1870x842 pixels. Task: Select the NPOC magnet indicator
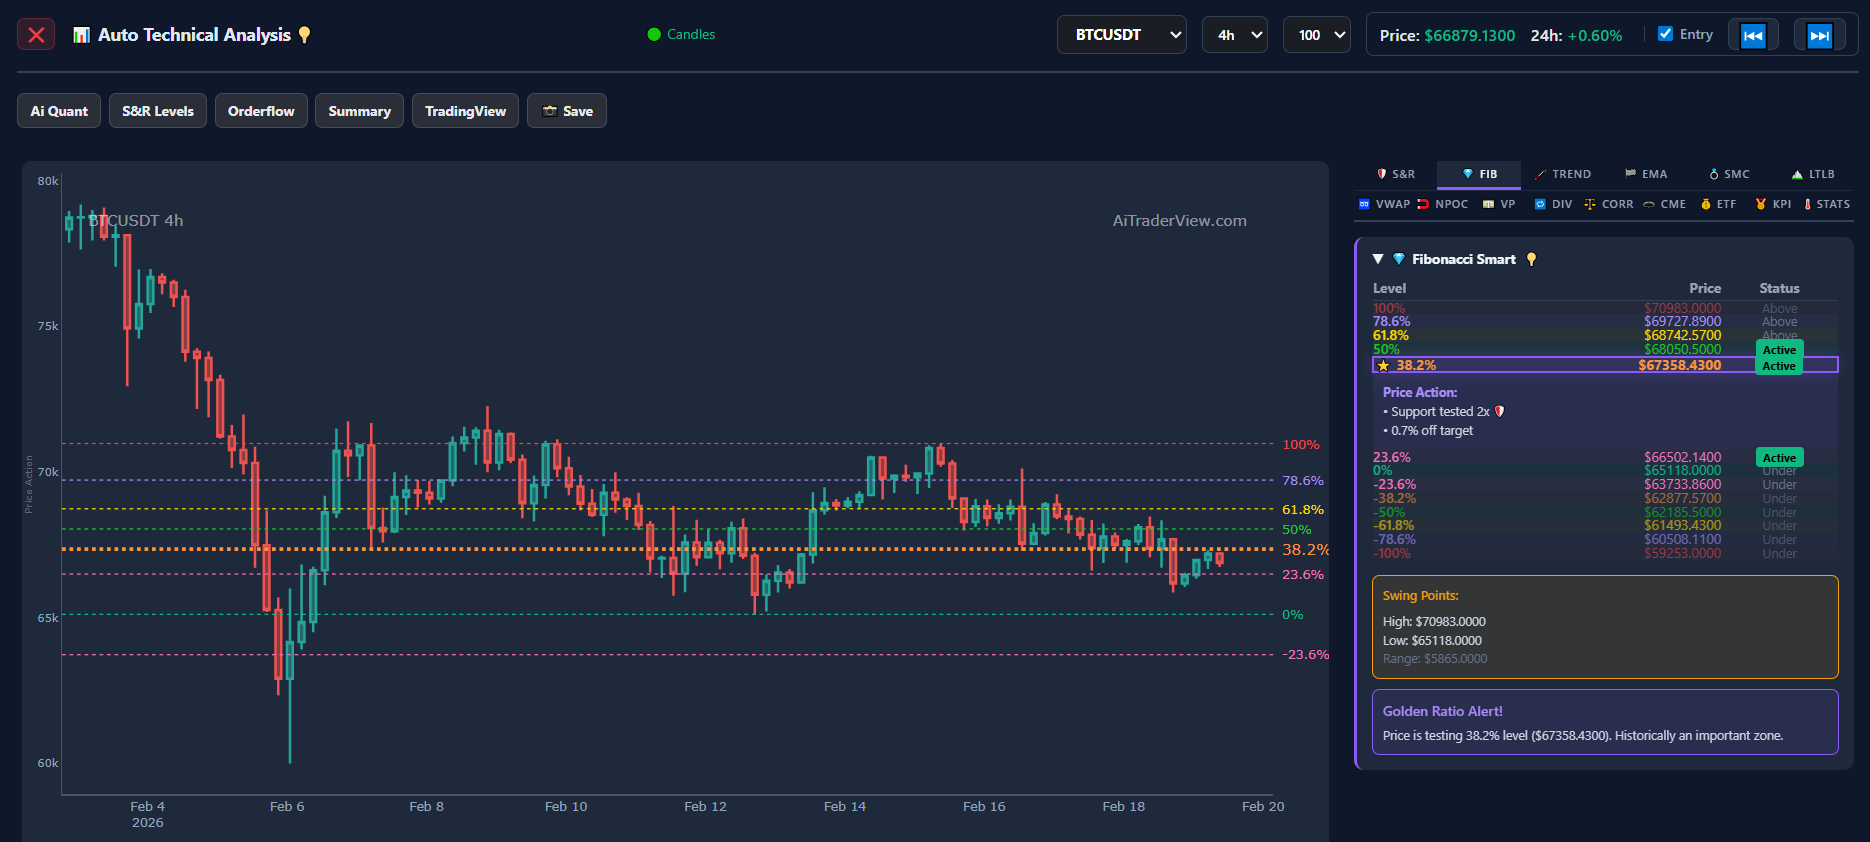[1443, 204]
